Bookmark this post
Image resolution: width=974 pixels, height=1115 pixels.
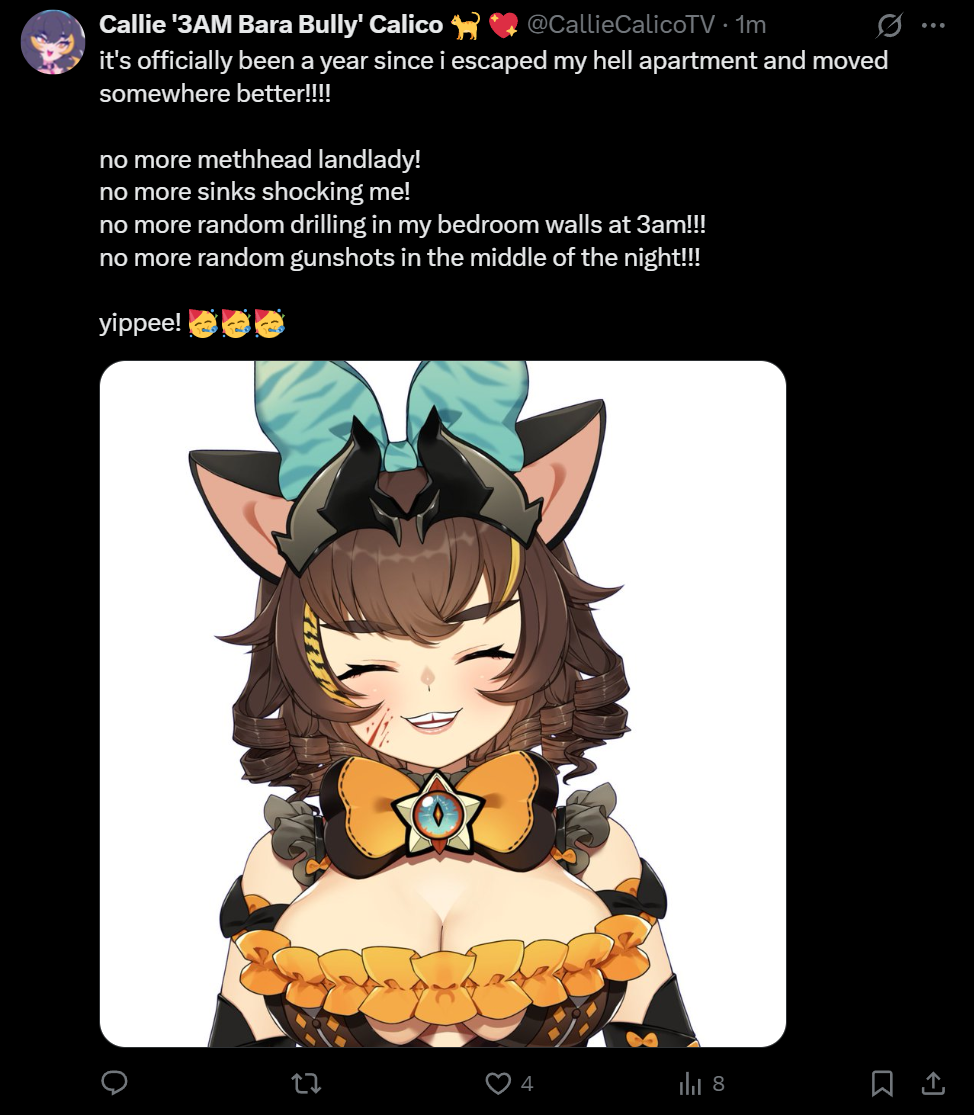pyautogui.click(x=882, y=1083)
